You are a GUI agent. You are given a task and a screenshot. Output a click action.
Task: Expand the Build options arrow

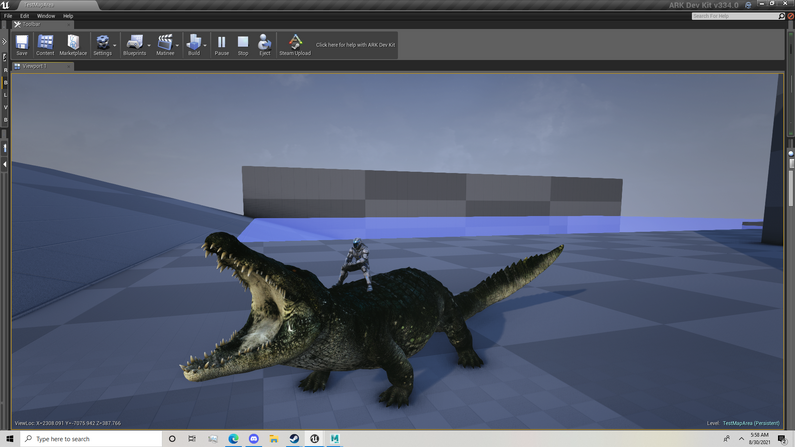205,46
